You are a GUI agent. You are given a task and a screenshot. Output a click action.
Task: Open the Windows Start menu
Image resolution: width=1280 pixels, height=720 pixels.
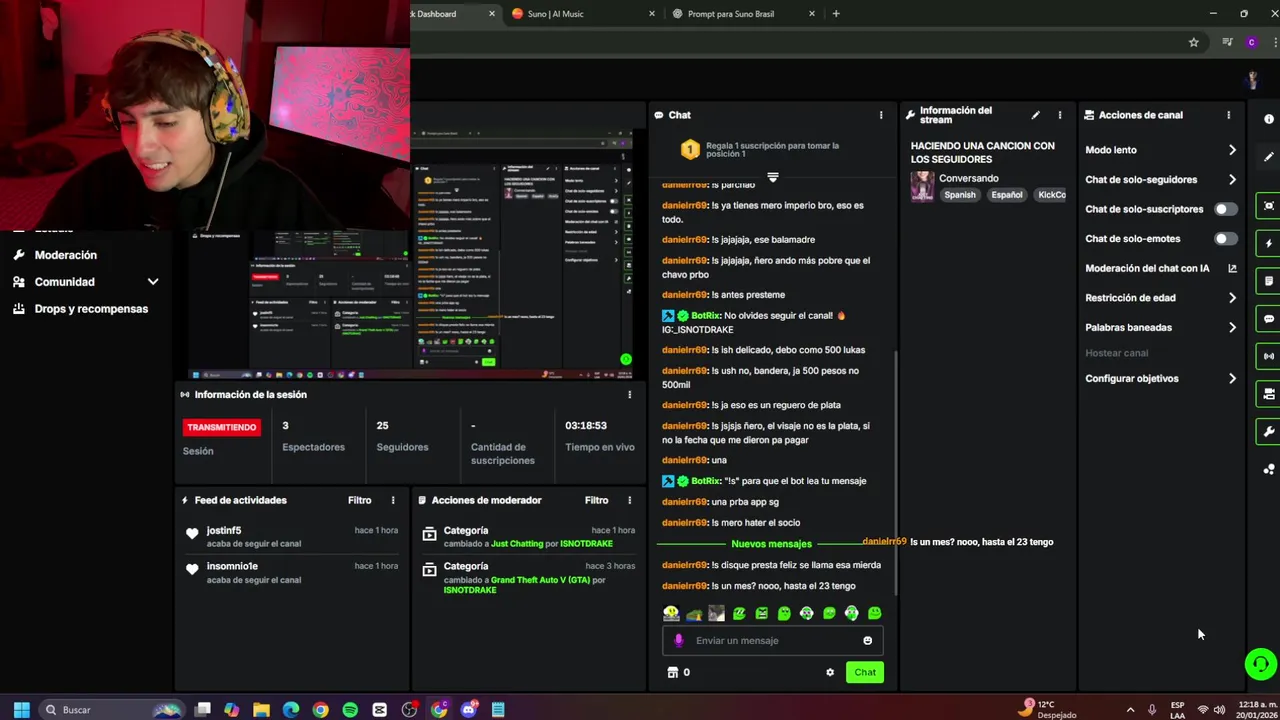(21, 710)
